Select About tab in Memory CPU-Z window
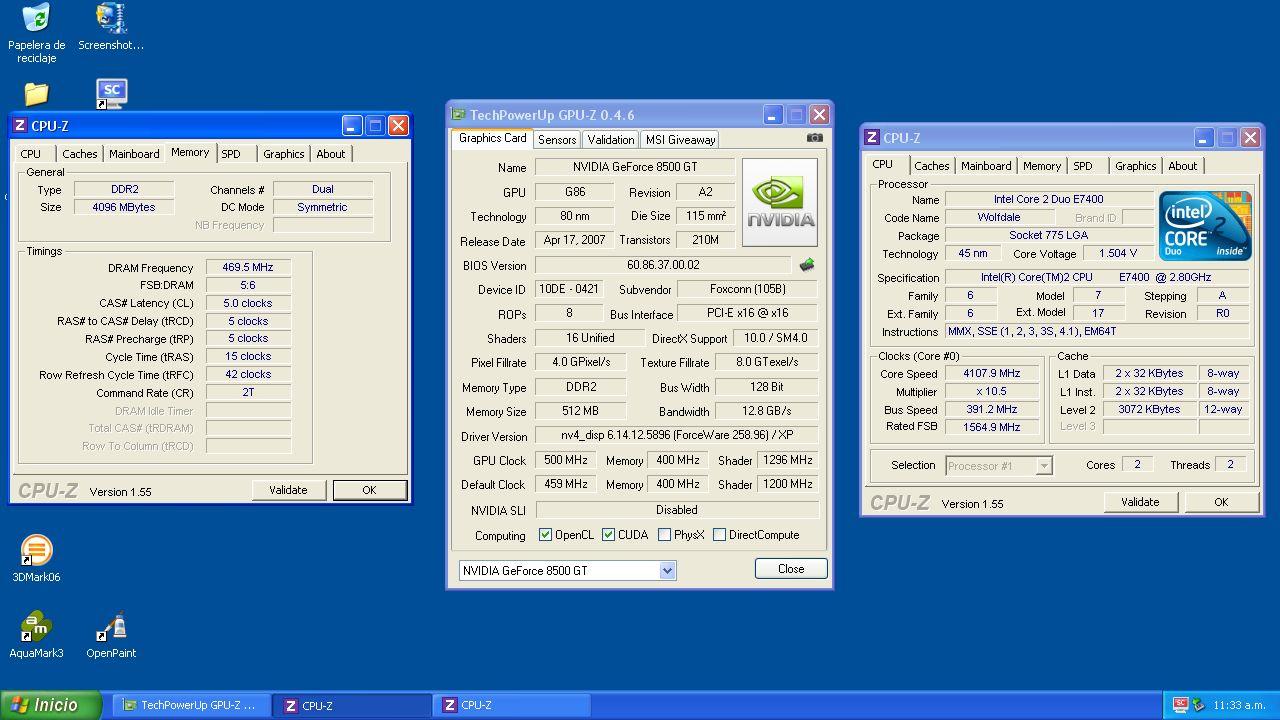Viewport: 1280px width, 720px height. [x=331, y=154]
